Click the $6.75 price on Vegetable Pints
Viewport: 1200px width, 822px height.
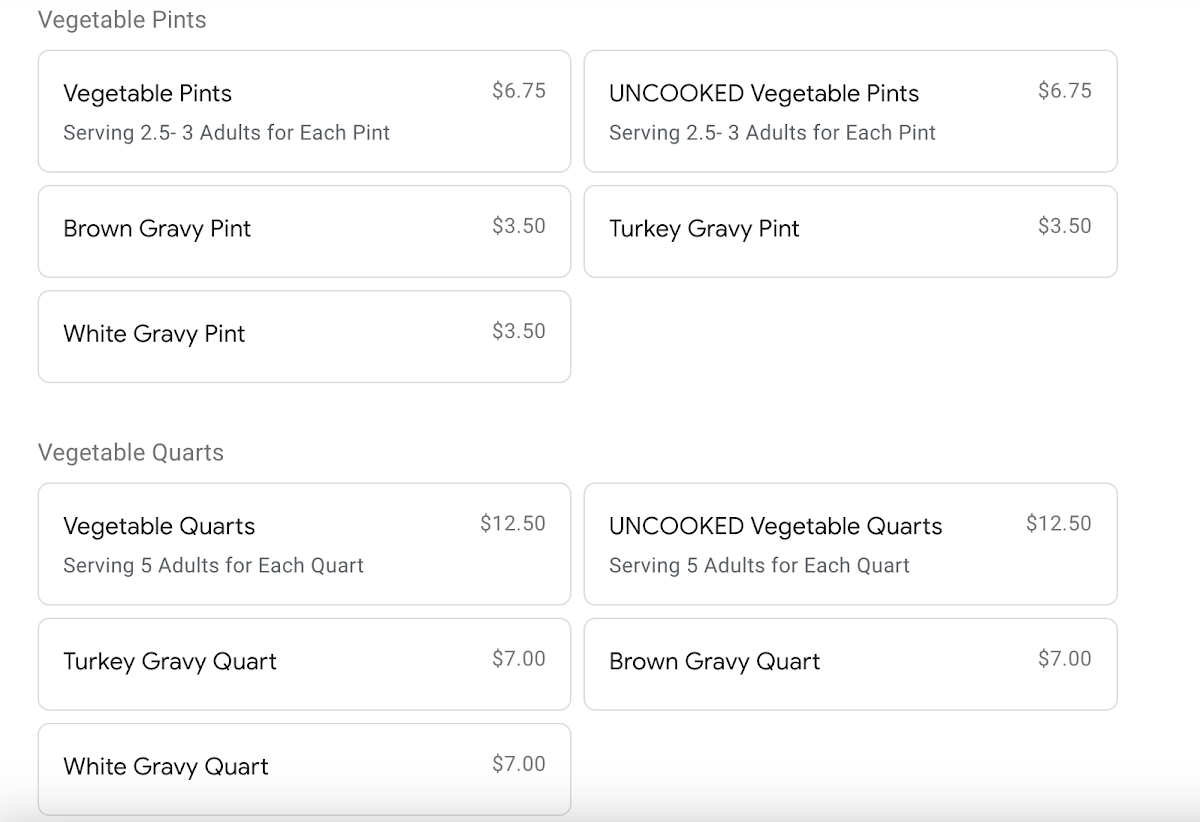click(x=519, y=91)
